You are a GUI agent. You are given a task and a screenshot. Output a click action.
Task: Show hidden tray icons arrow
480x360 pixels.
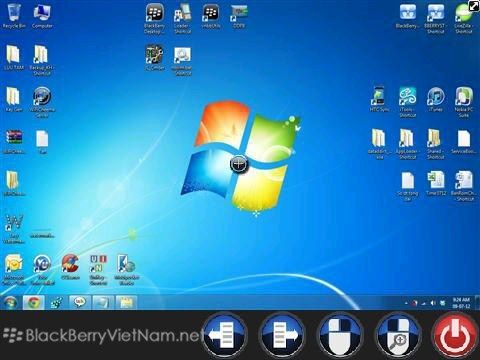tap(406, 303)
